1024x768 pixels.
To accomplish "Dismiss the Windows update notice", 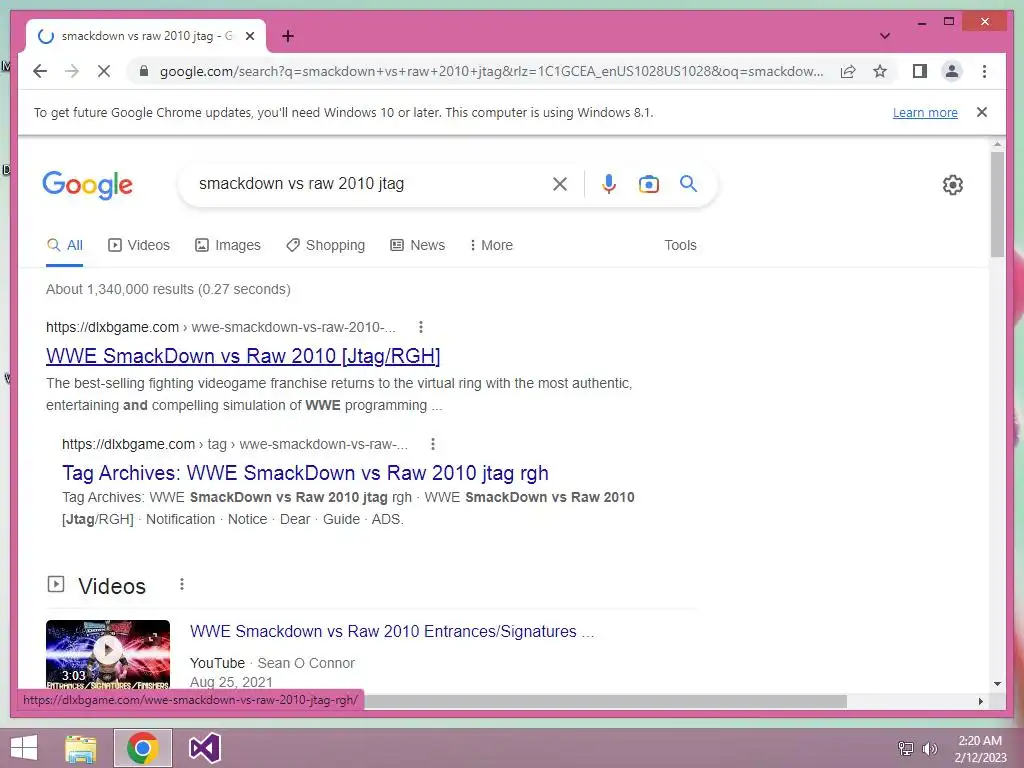I will click(x=981, y=112).
